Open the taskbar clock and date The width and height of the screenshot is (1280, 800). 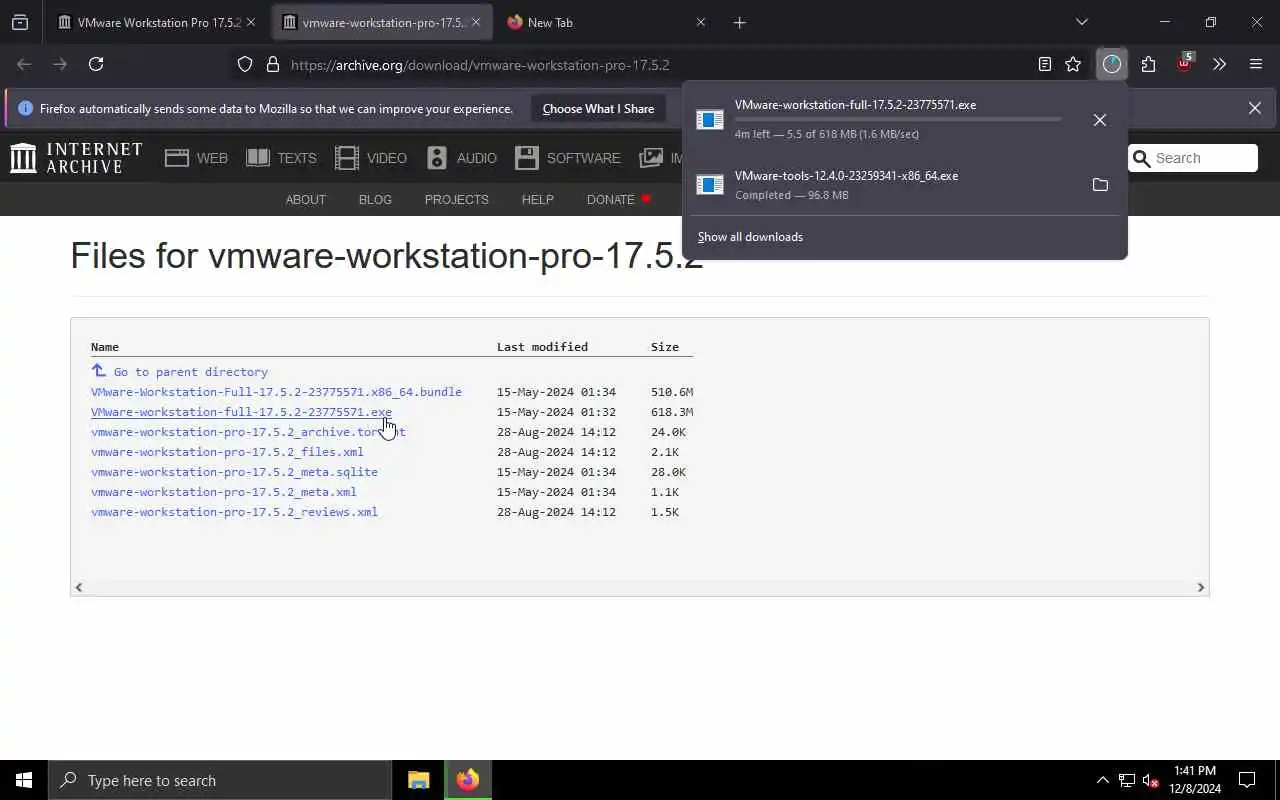[1195, 780]
